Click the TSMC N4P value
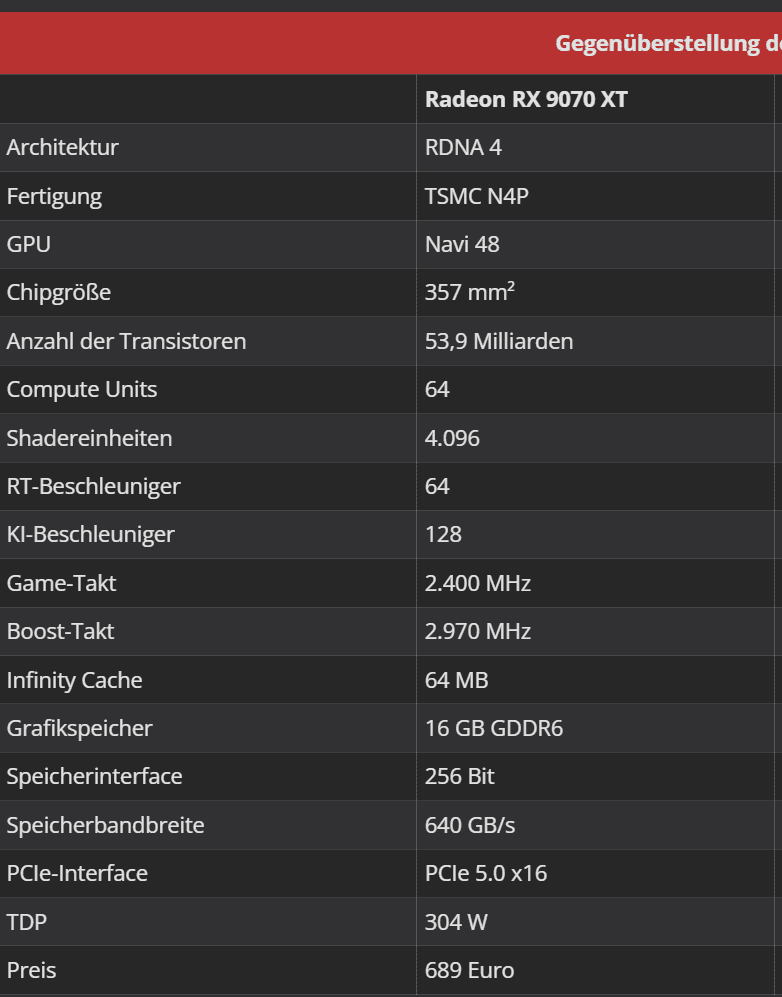 click(476, 196)
